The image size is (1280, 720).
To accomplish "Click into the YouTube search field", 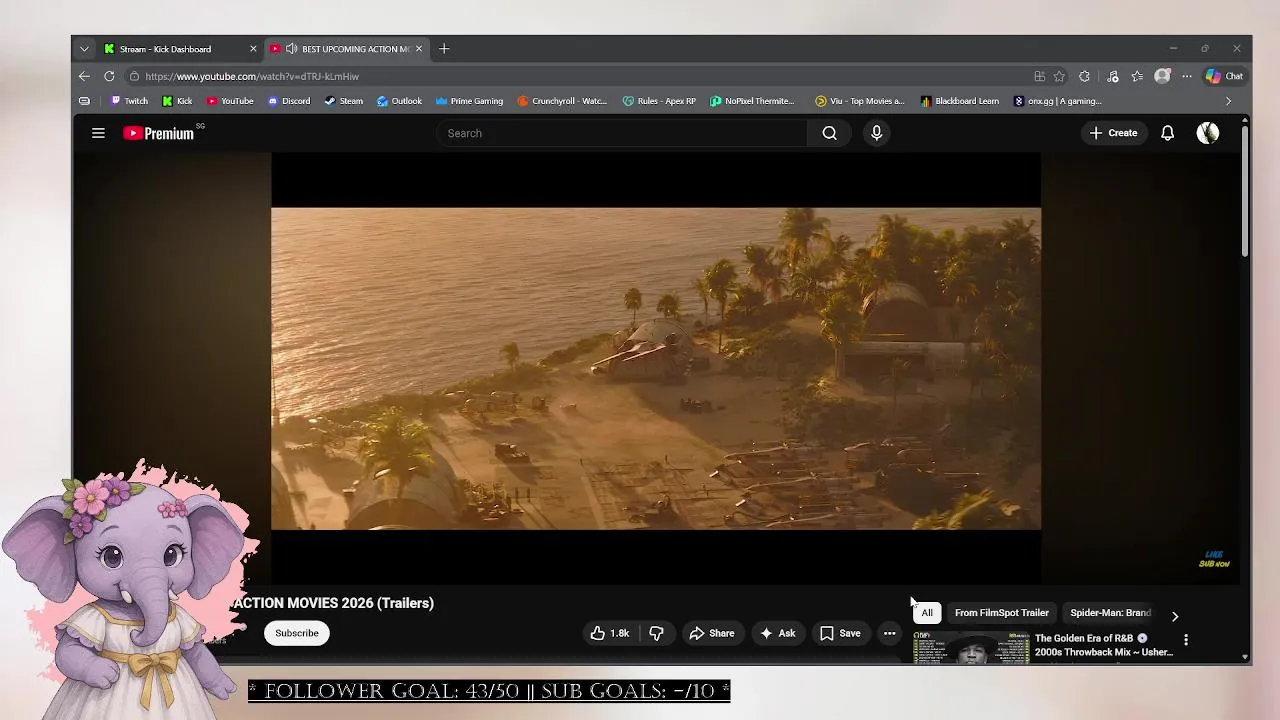I will click(x=621, y=133).
